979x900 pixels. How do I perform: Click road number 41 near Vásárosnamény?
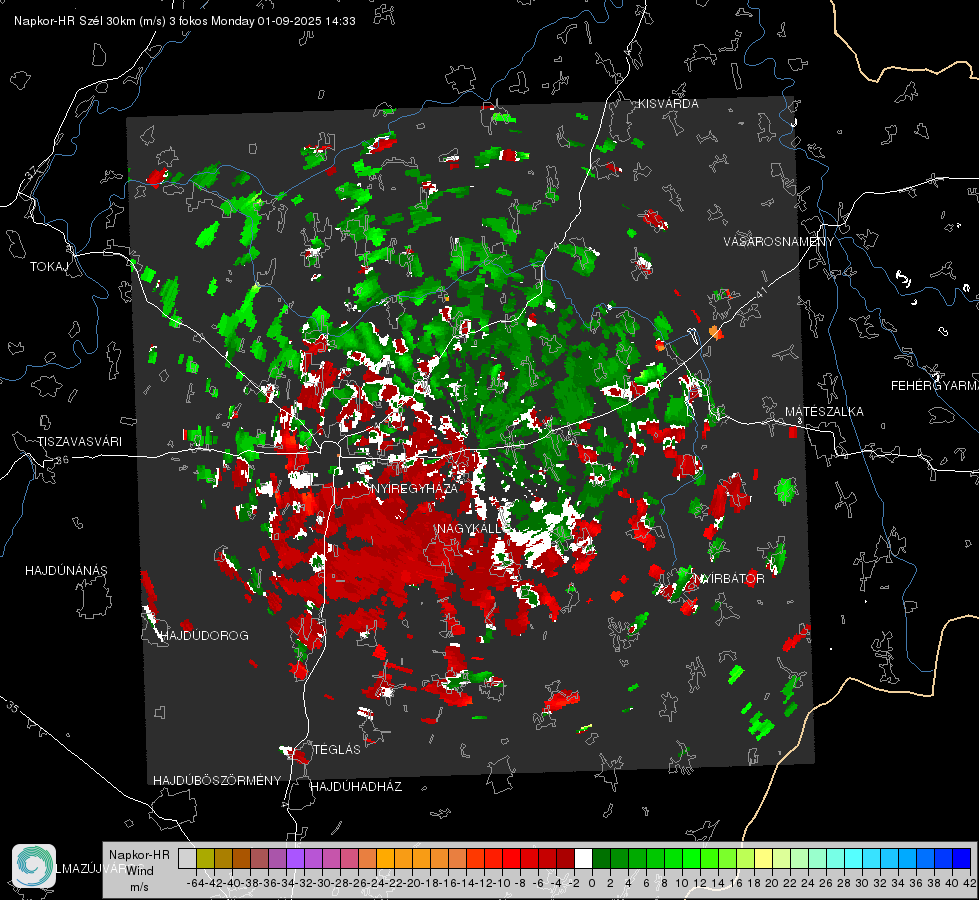[x=761, y=292]
